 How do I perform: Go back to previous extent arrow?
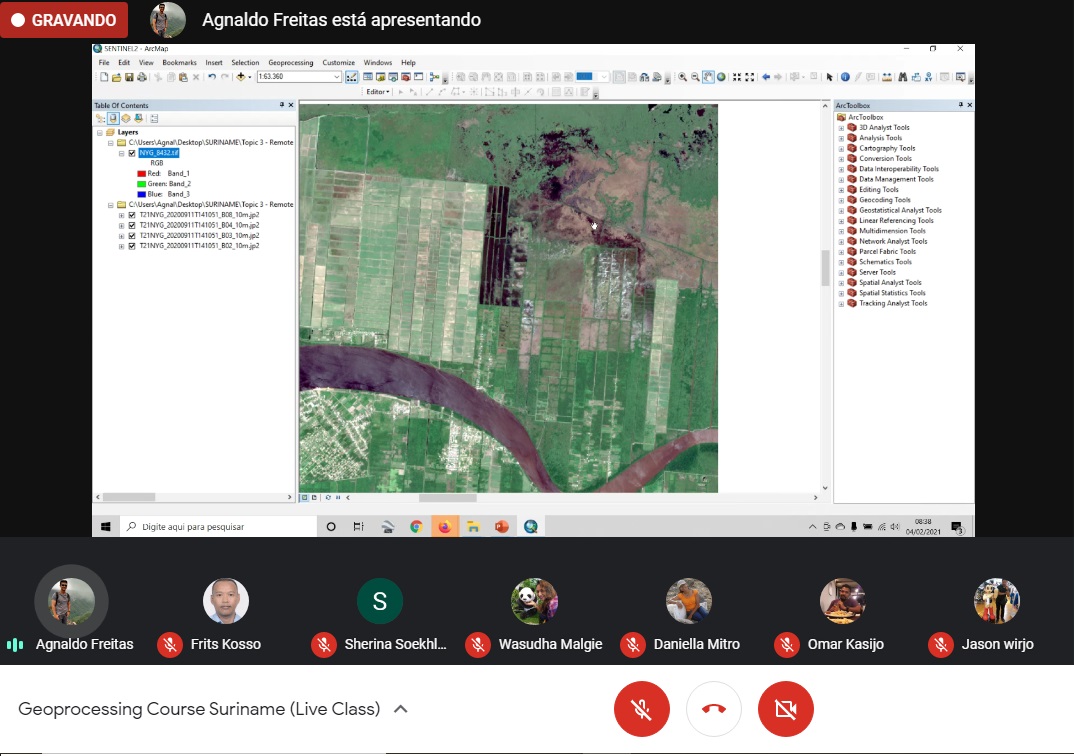(x=766, y=77)
